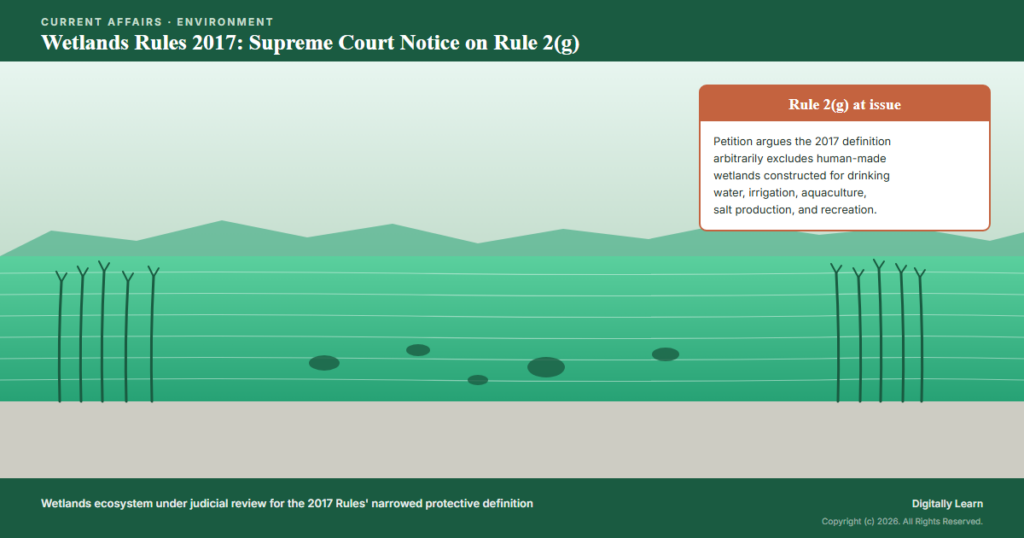Select the 'Rule 2(g) at issue' card header
This screenshot has height=538, width=1024.
coord(844,104)
